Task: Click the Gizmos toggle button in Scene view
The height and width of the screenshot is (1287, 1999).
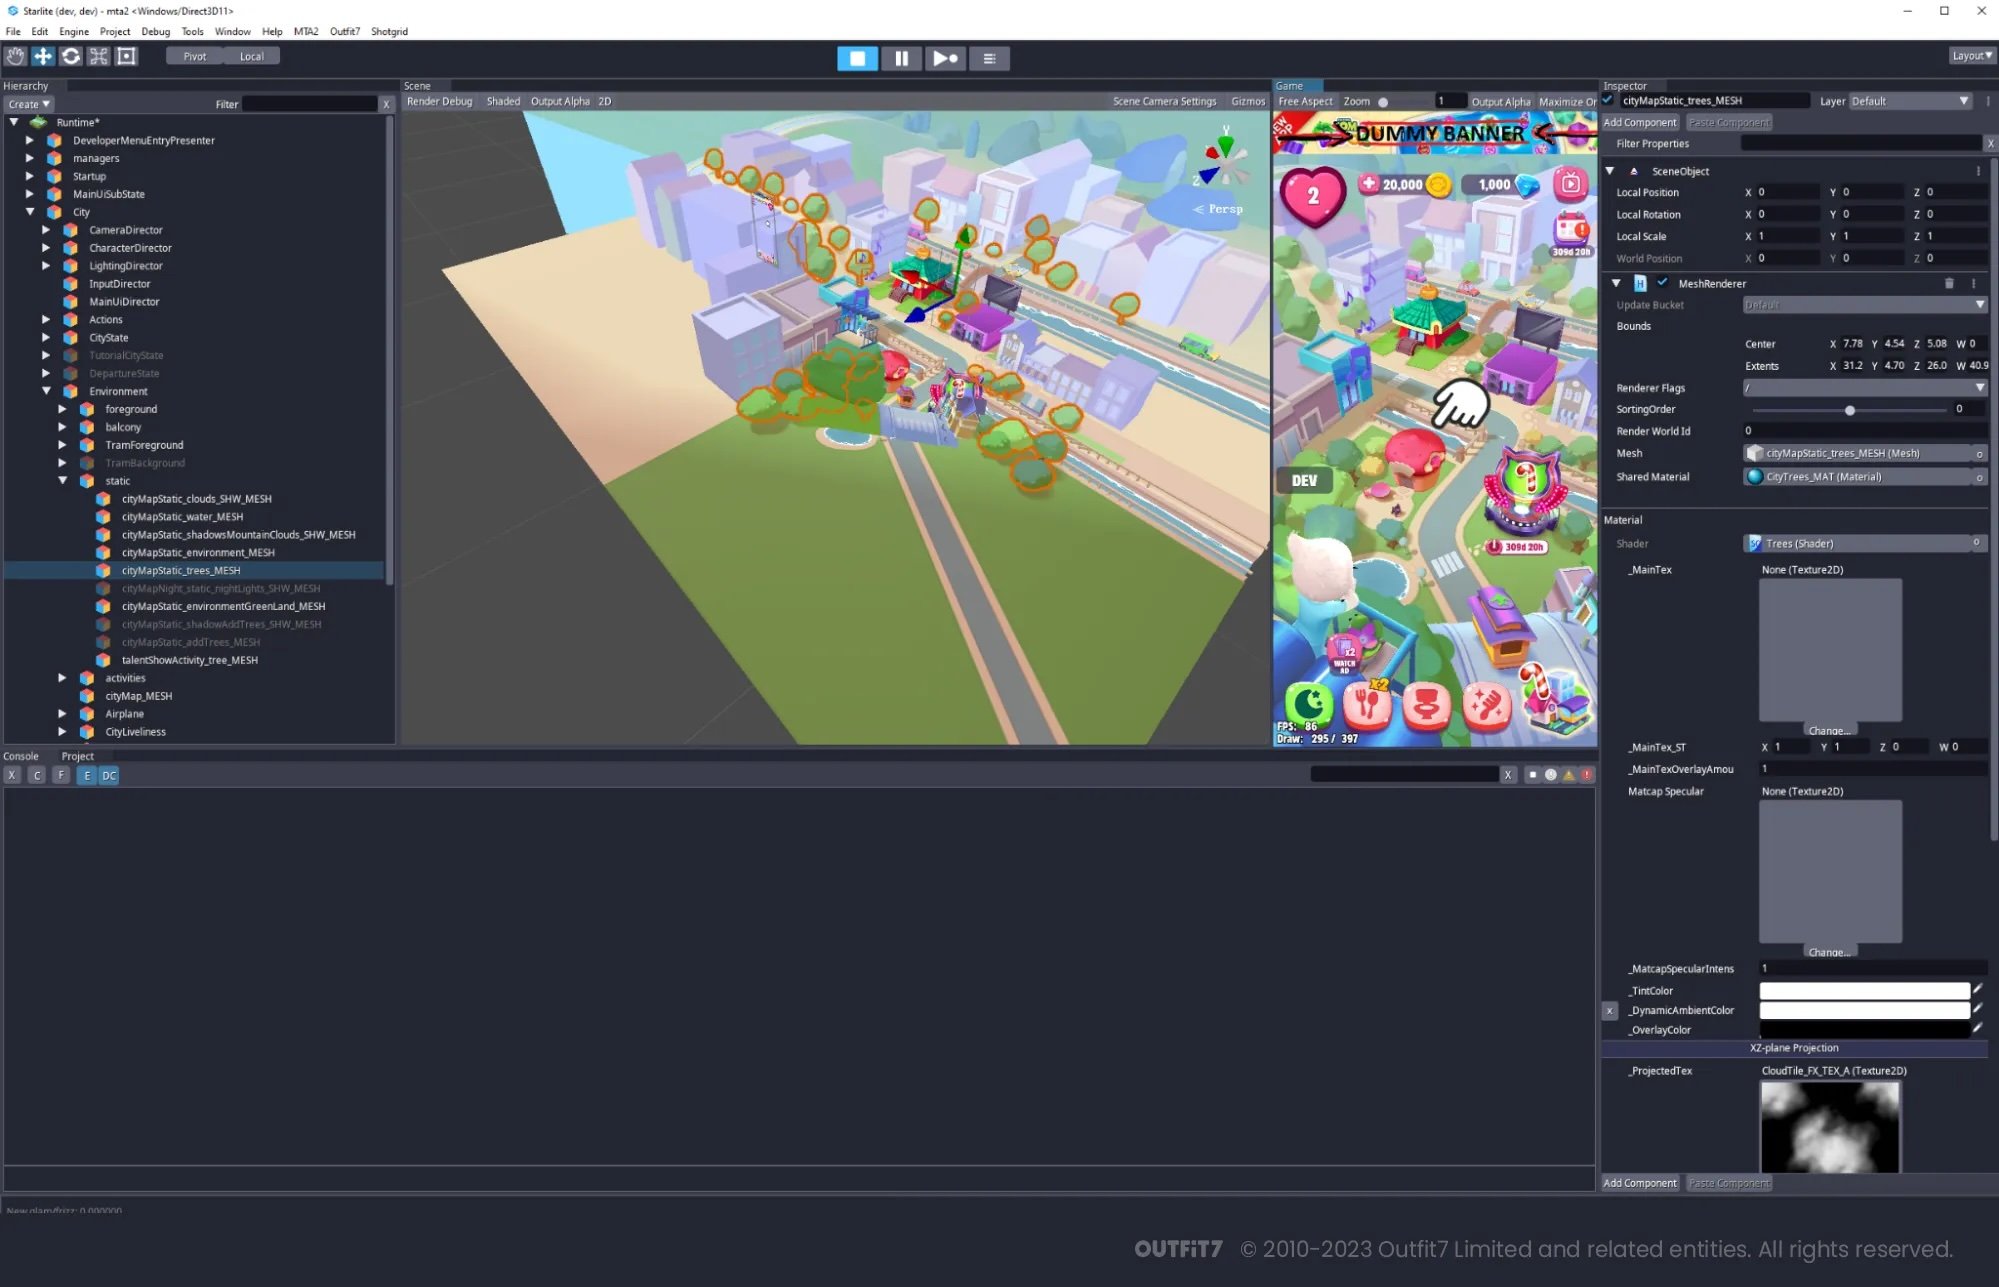Action: pos(1244,101)
